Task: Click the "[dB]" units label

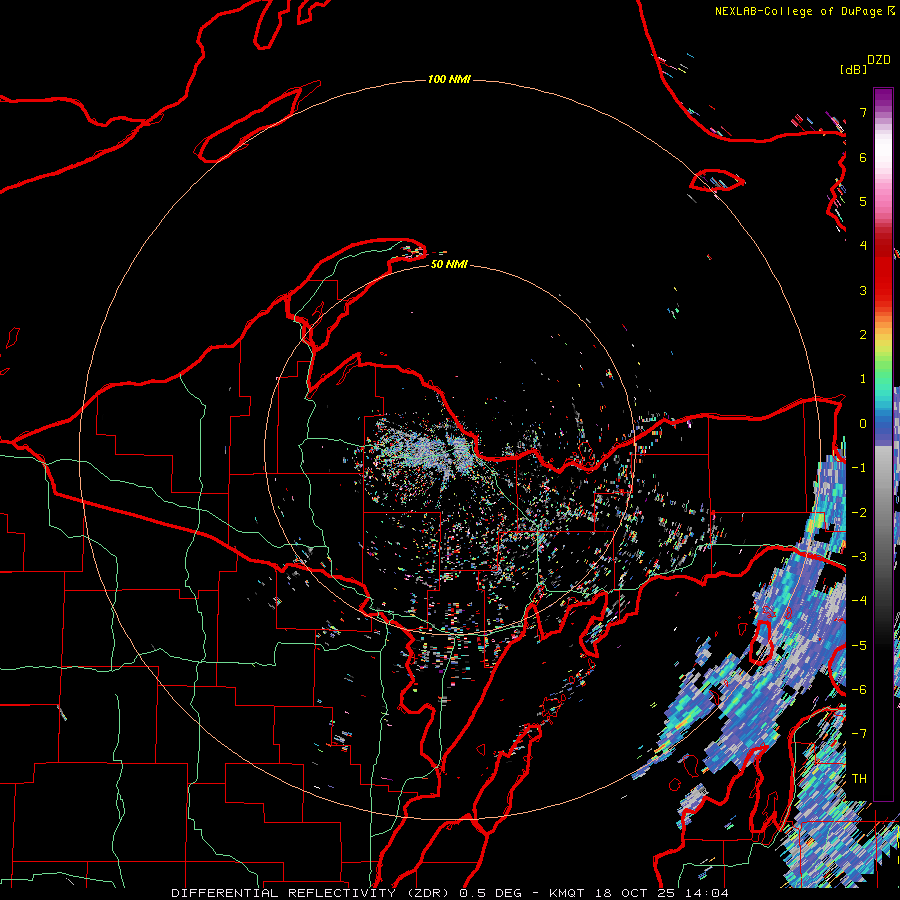Action: click(x=853, y=69)
